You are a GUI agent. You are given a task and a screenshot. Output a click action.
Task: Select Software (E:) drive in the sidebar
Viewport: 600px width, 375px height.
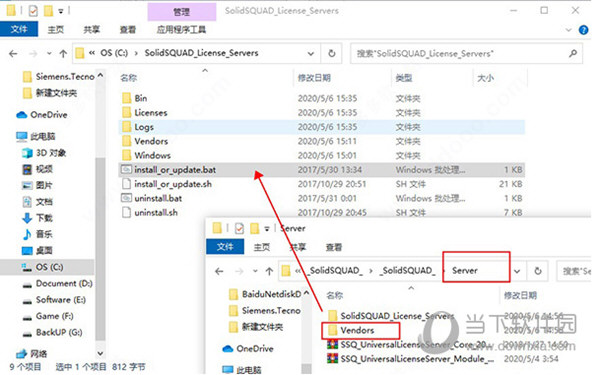click(x=54, y=300)
